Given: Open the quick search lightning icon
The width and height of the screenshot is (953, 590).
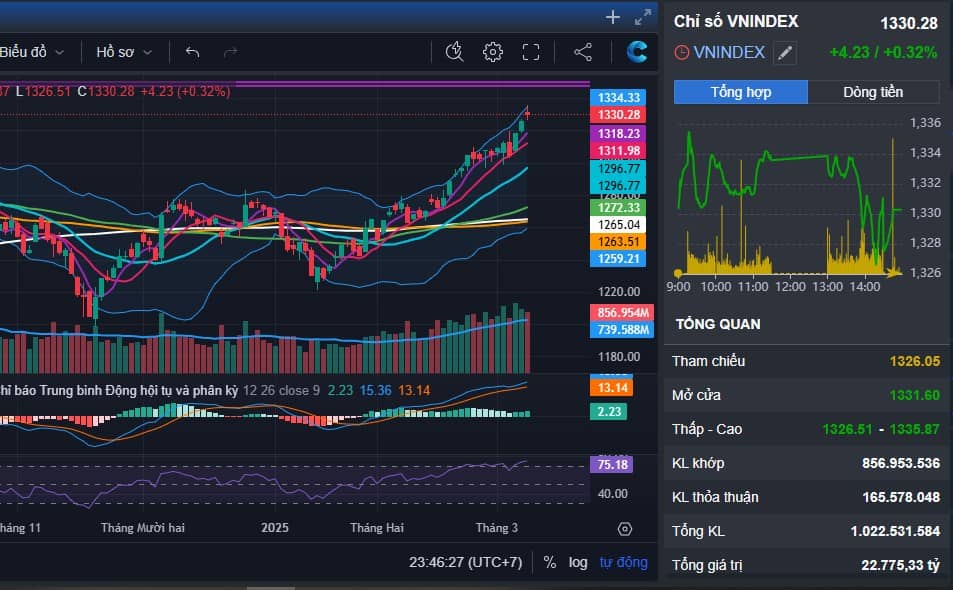Looking at the screenshot, I should [x=454, y=52].
